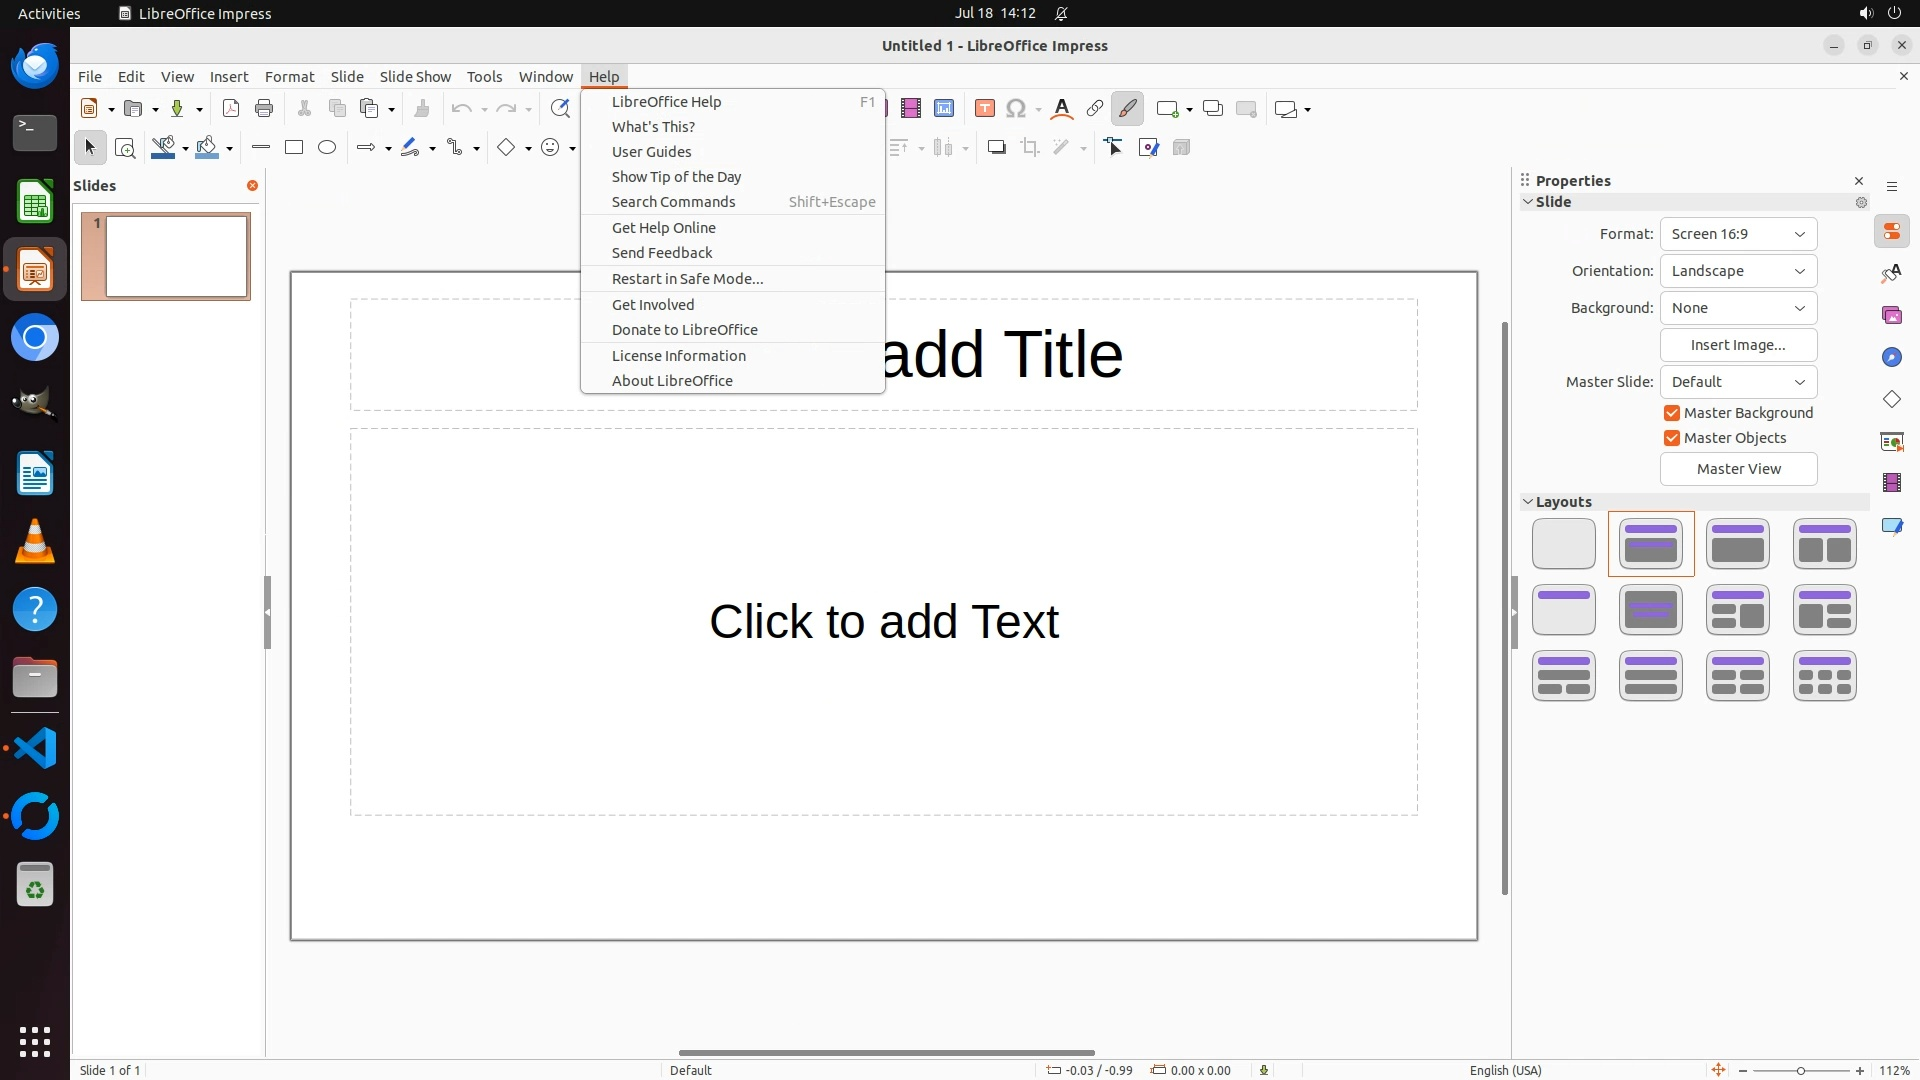Image resolution: width=1920 pixels, height=1080 pixels.
Task: Click the zoom slider in status bar
Action: [1800, 1071]
